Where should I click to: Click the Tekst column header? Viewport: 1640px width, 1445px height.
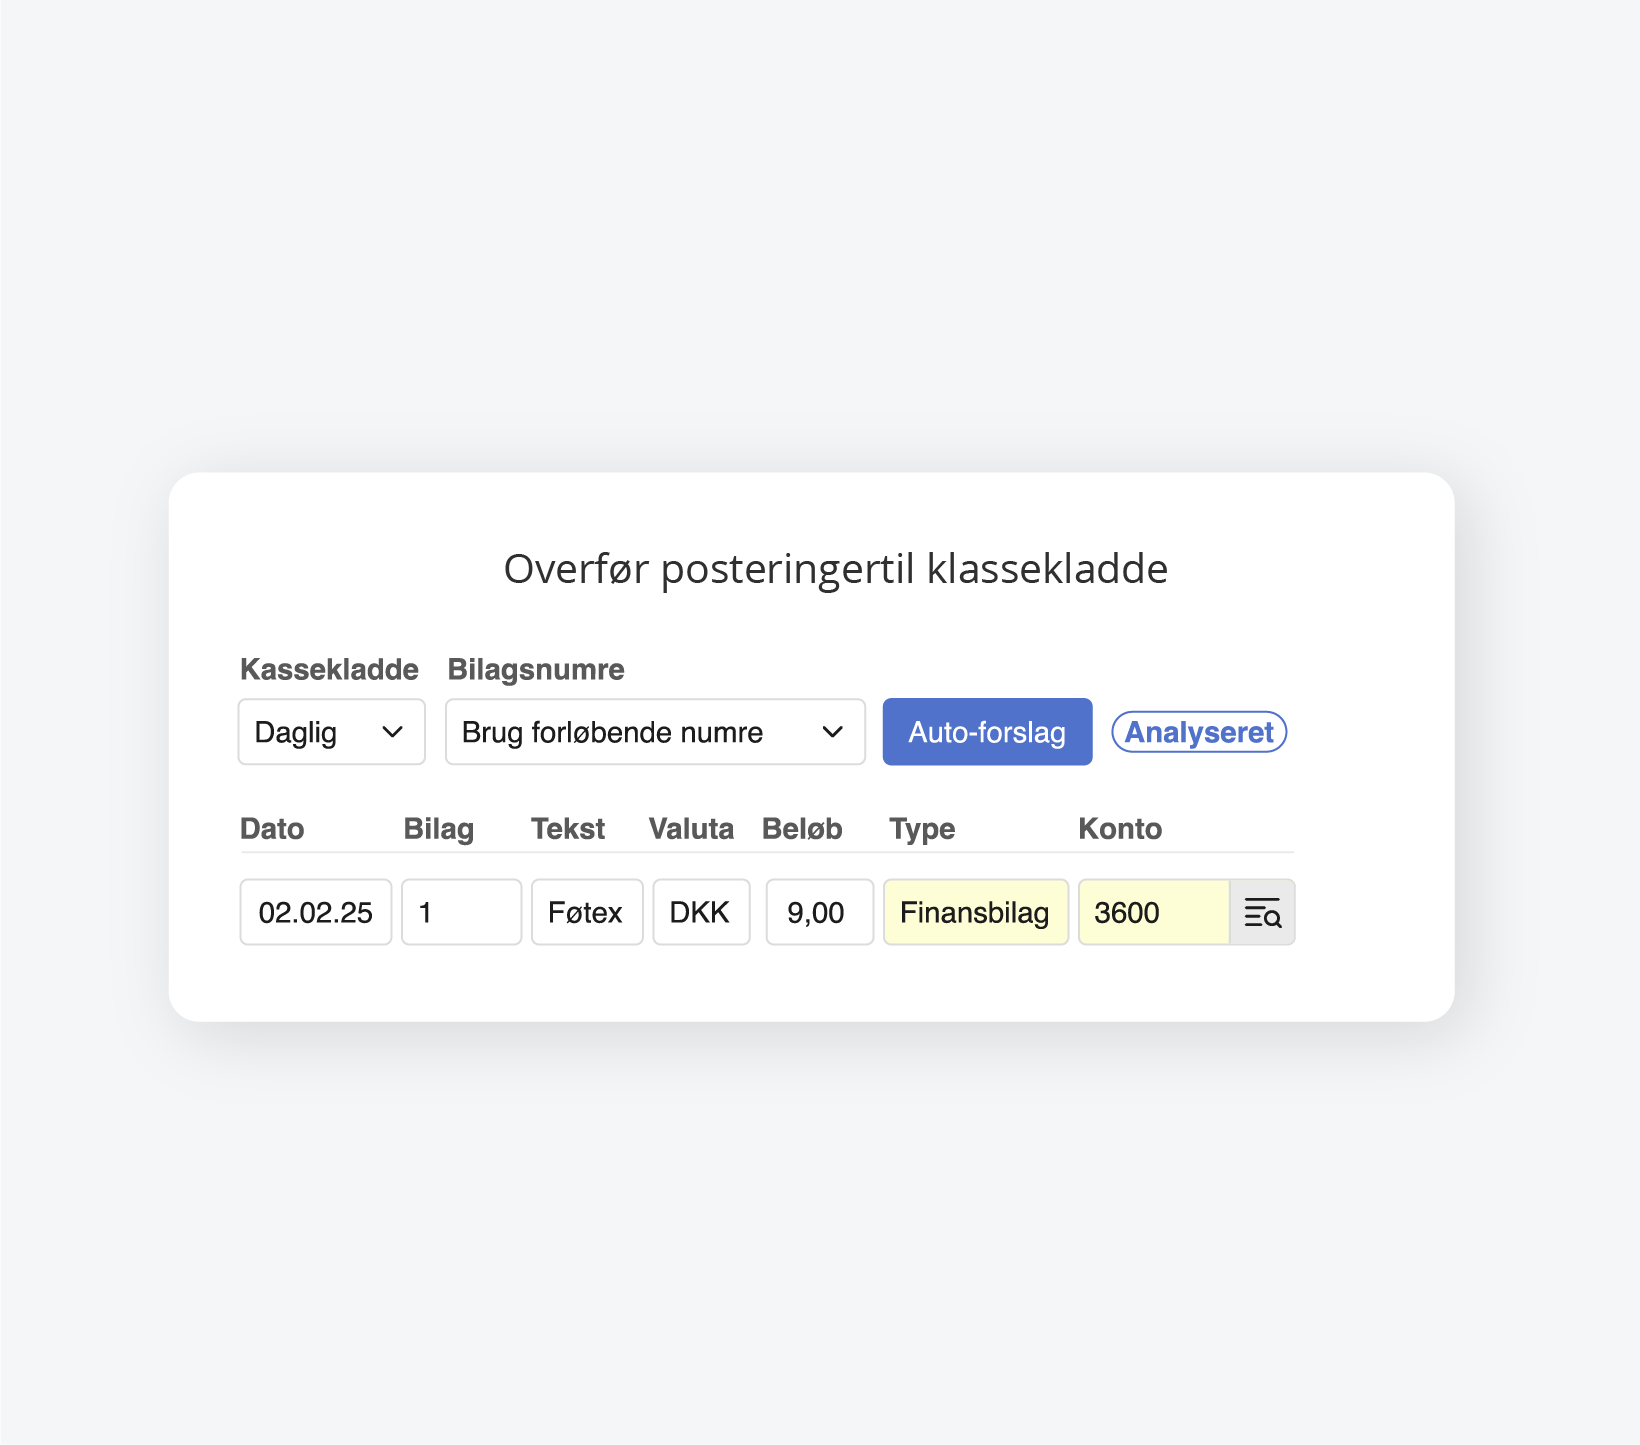pyautogui.click(x=568, y=829)
